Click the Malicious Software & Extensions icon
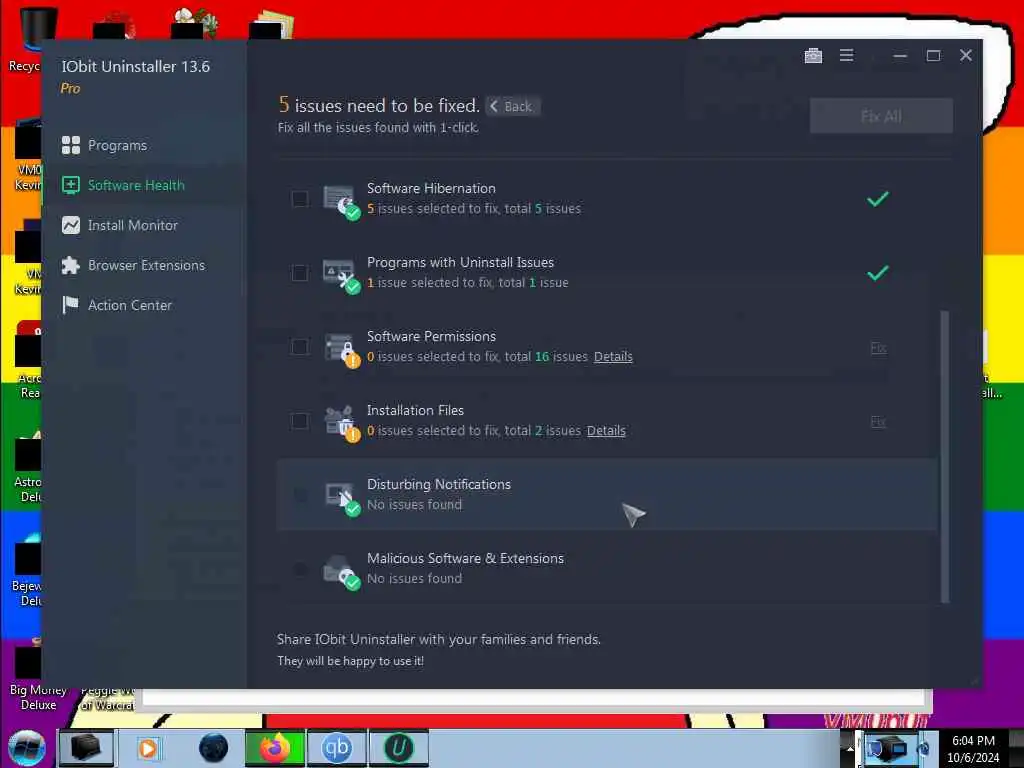Image resolution: width=1024 pixels, height=768 pixels. 341,571
